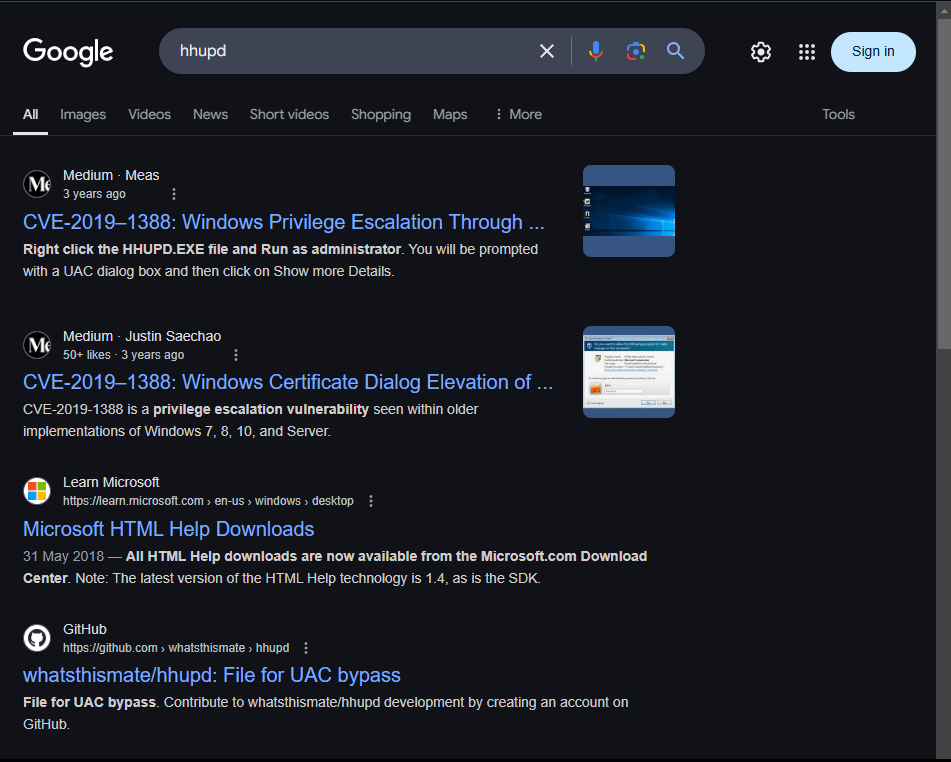Open options menu for Learn Microsoft result
Screen dimensions: 951x762
(x=371, y=501)
